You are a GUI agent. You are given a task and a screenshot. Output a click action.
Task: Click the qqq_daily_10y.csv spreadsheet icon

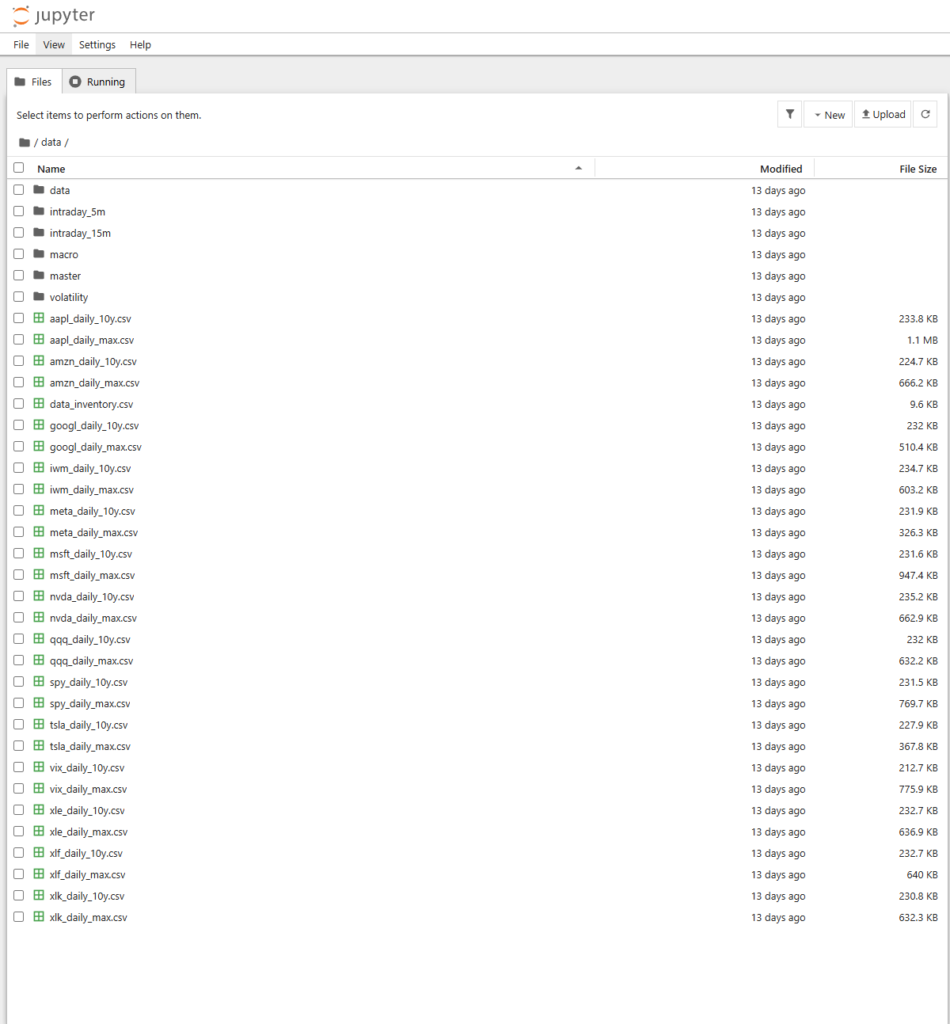pos(39,639)
